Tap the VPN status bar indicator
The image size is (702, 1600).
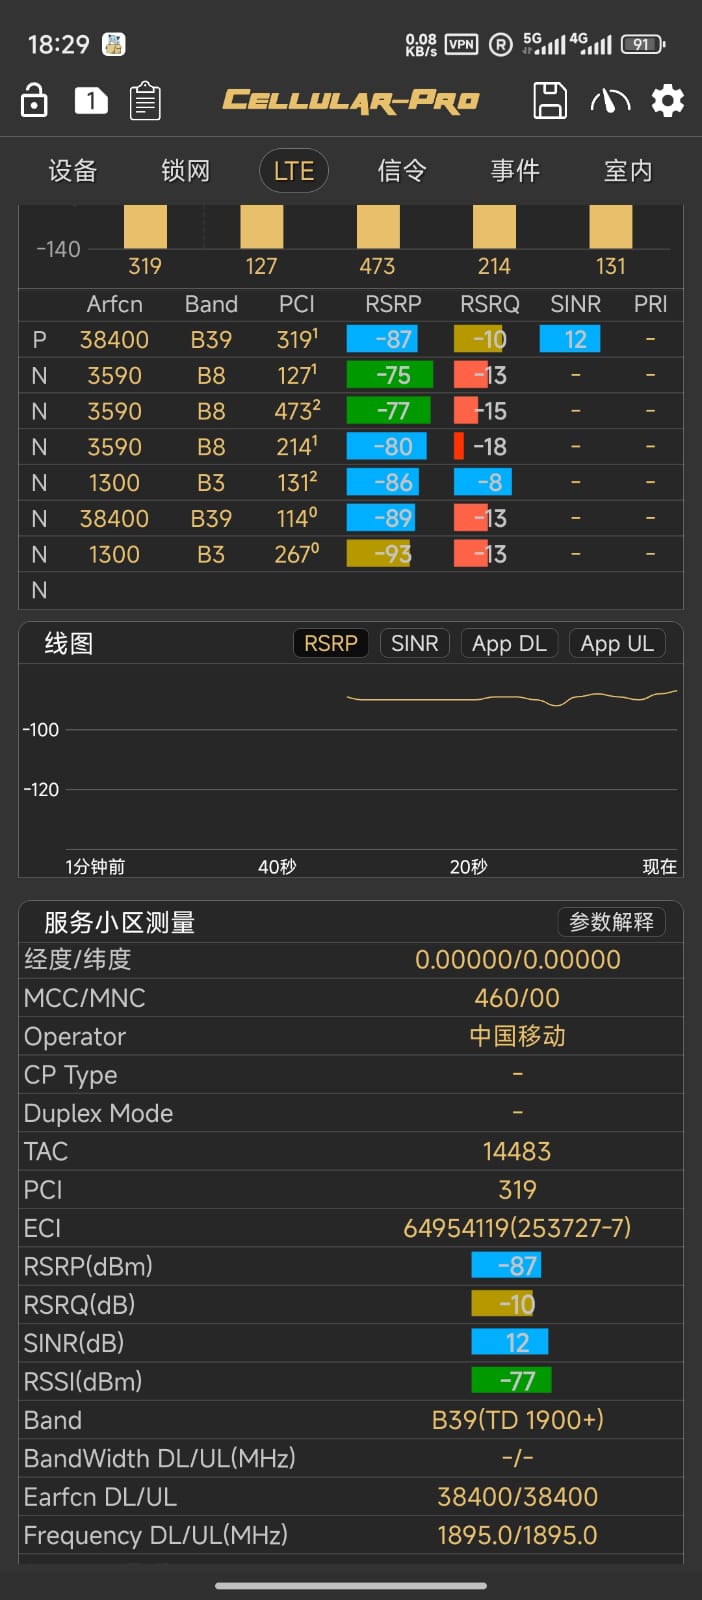pyautogui.click(x=461, y=44)
